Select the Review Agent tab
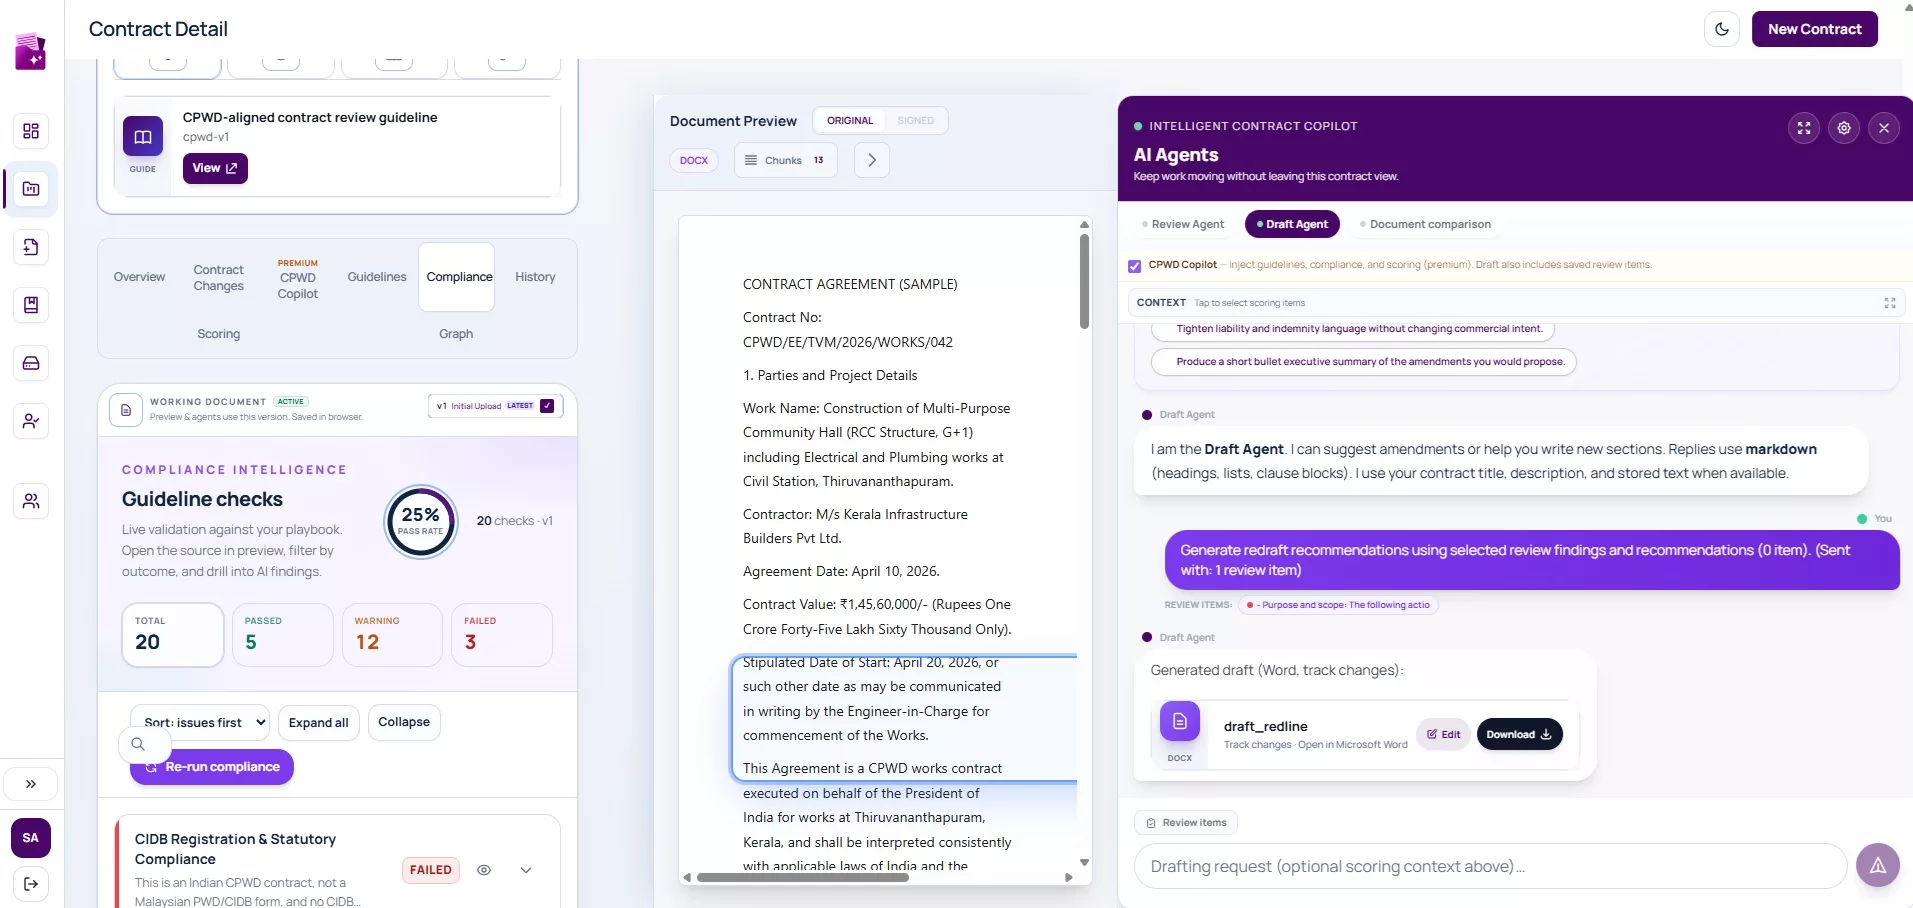1913x908 pixels. coord(1183,224)
